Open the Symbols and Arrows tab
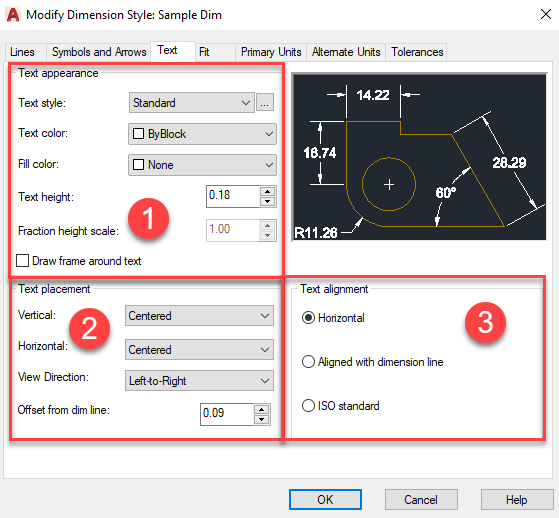The height and width of the screenshot is (518, 559). click(x=99, y=52)
